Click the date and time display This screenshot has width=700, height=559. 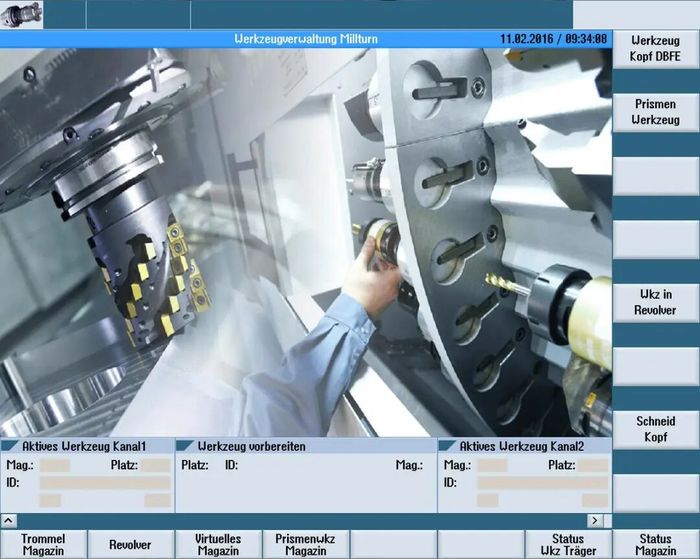pyautogui.click(x=553, y=38)
